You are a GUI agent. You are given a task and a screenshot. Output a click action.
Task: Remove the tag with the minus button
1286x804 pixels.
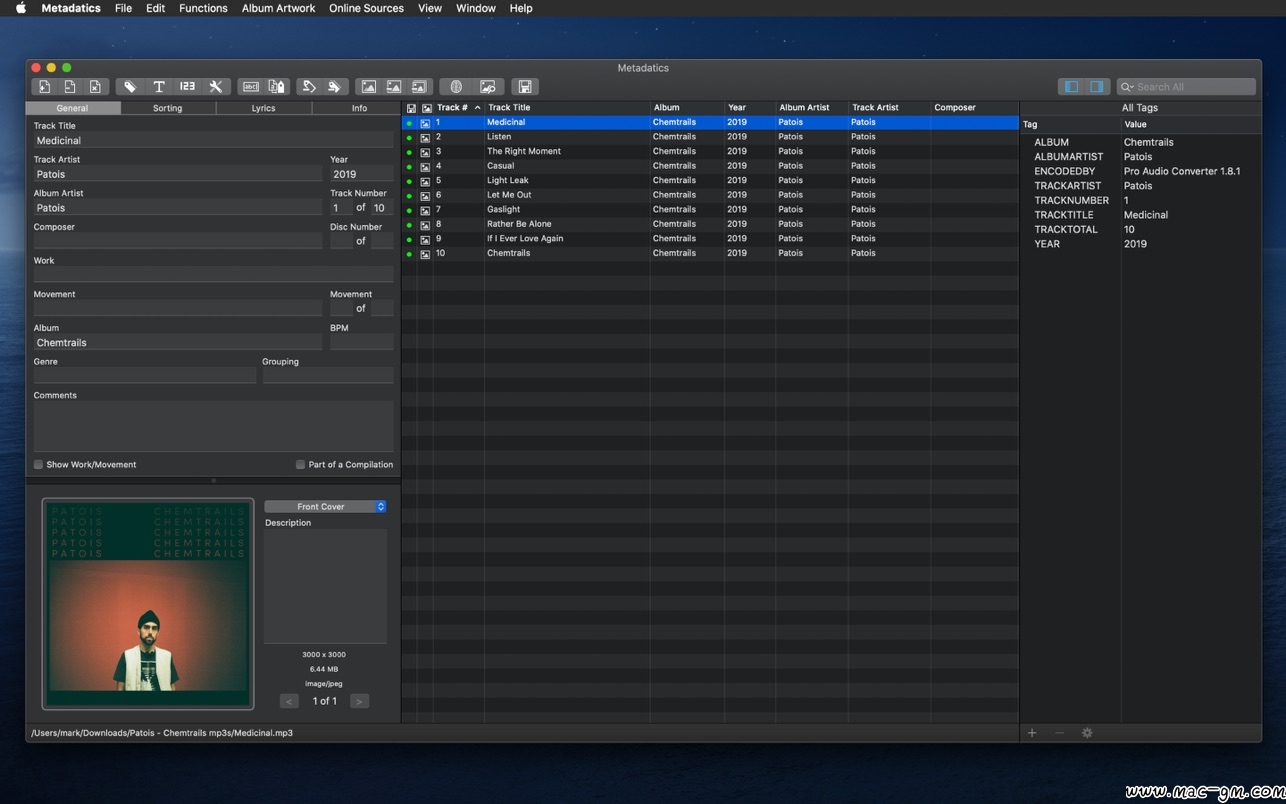[x=1060, y=733]
